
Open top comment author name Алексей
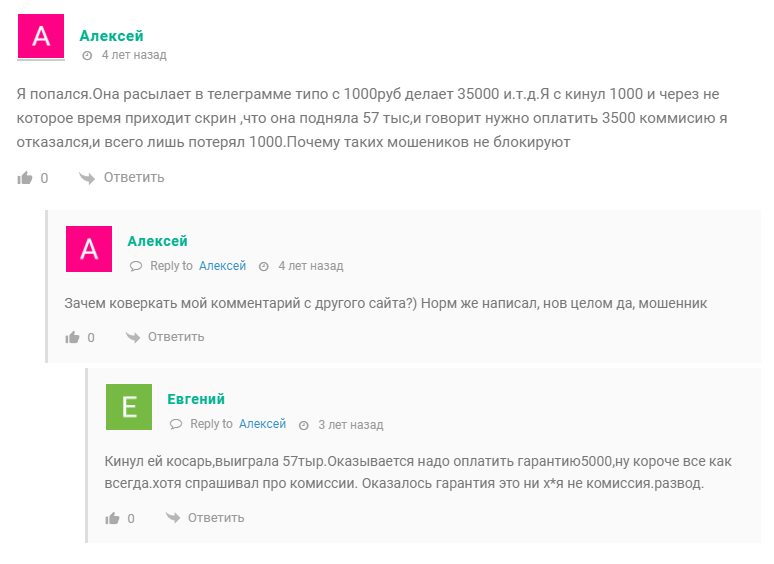click(x=111, y=36)
